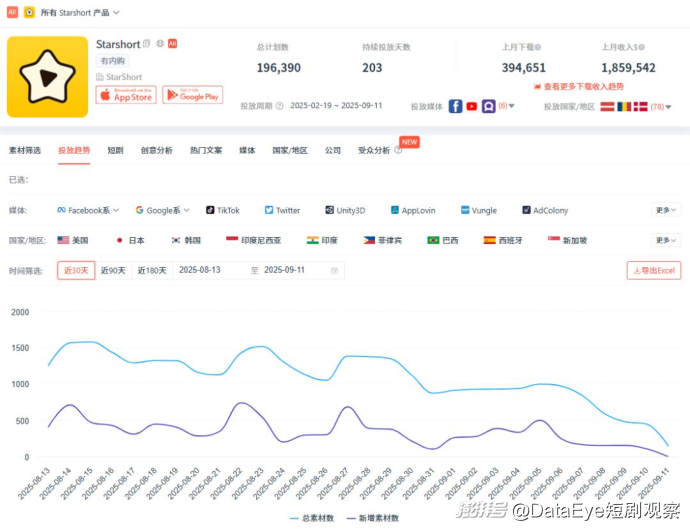The height and width of the screenshot is (531, 690).
Task: Click the Facebook media icon
Action: 455,106
